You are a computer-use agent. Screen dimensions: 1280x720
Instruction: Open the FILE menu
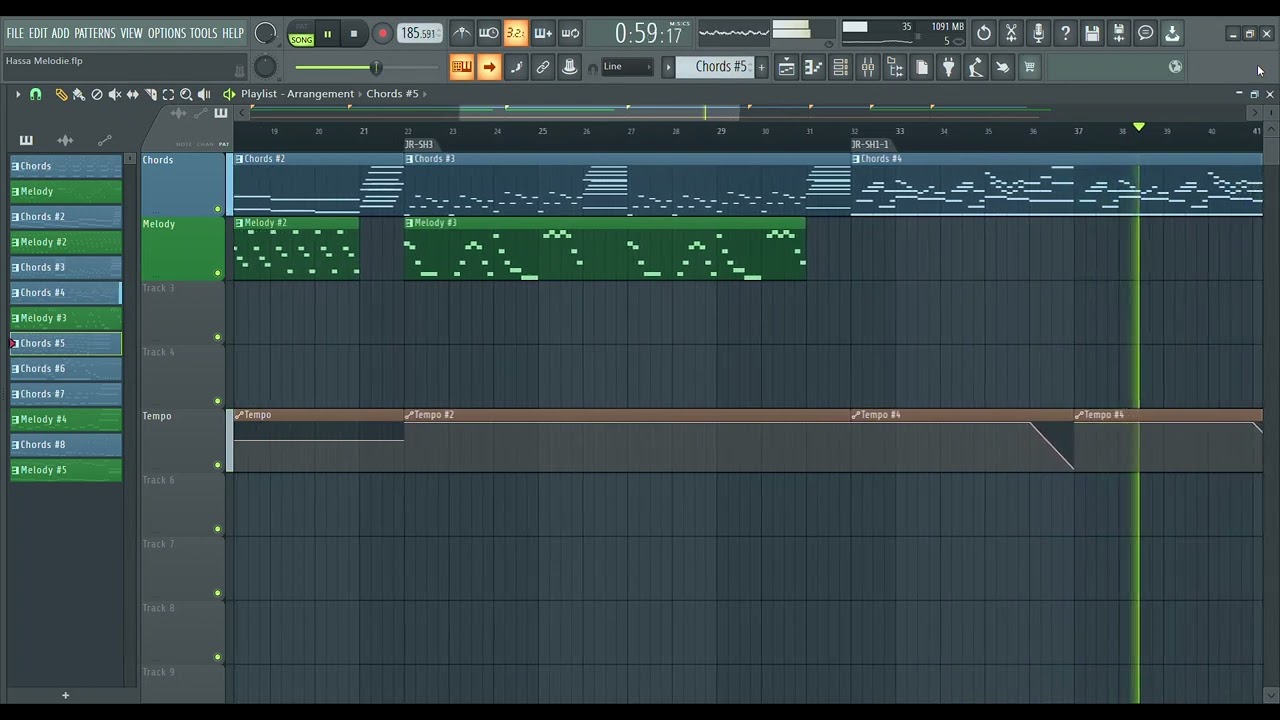tap(15, 33)
